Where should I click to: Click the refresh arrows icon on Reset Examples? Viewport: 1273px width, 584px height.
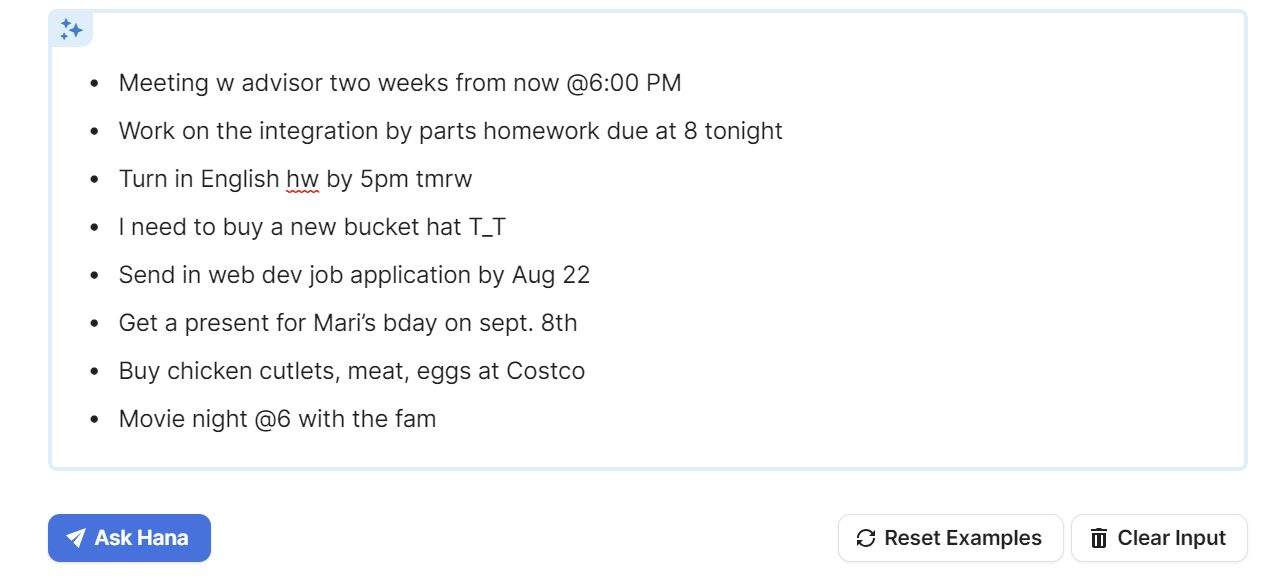[866, 538]
